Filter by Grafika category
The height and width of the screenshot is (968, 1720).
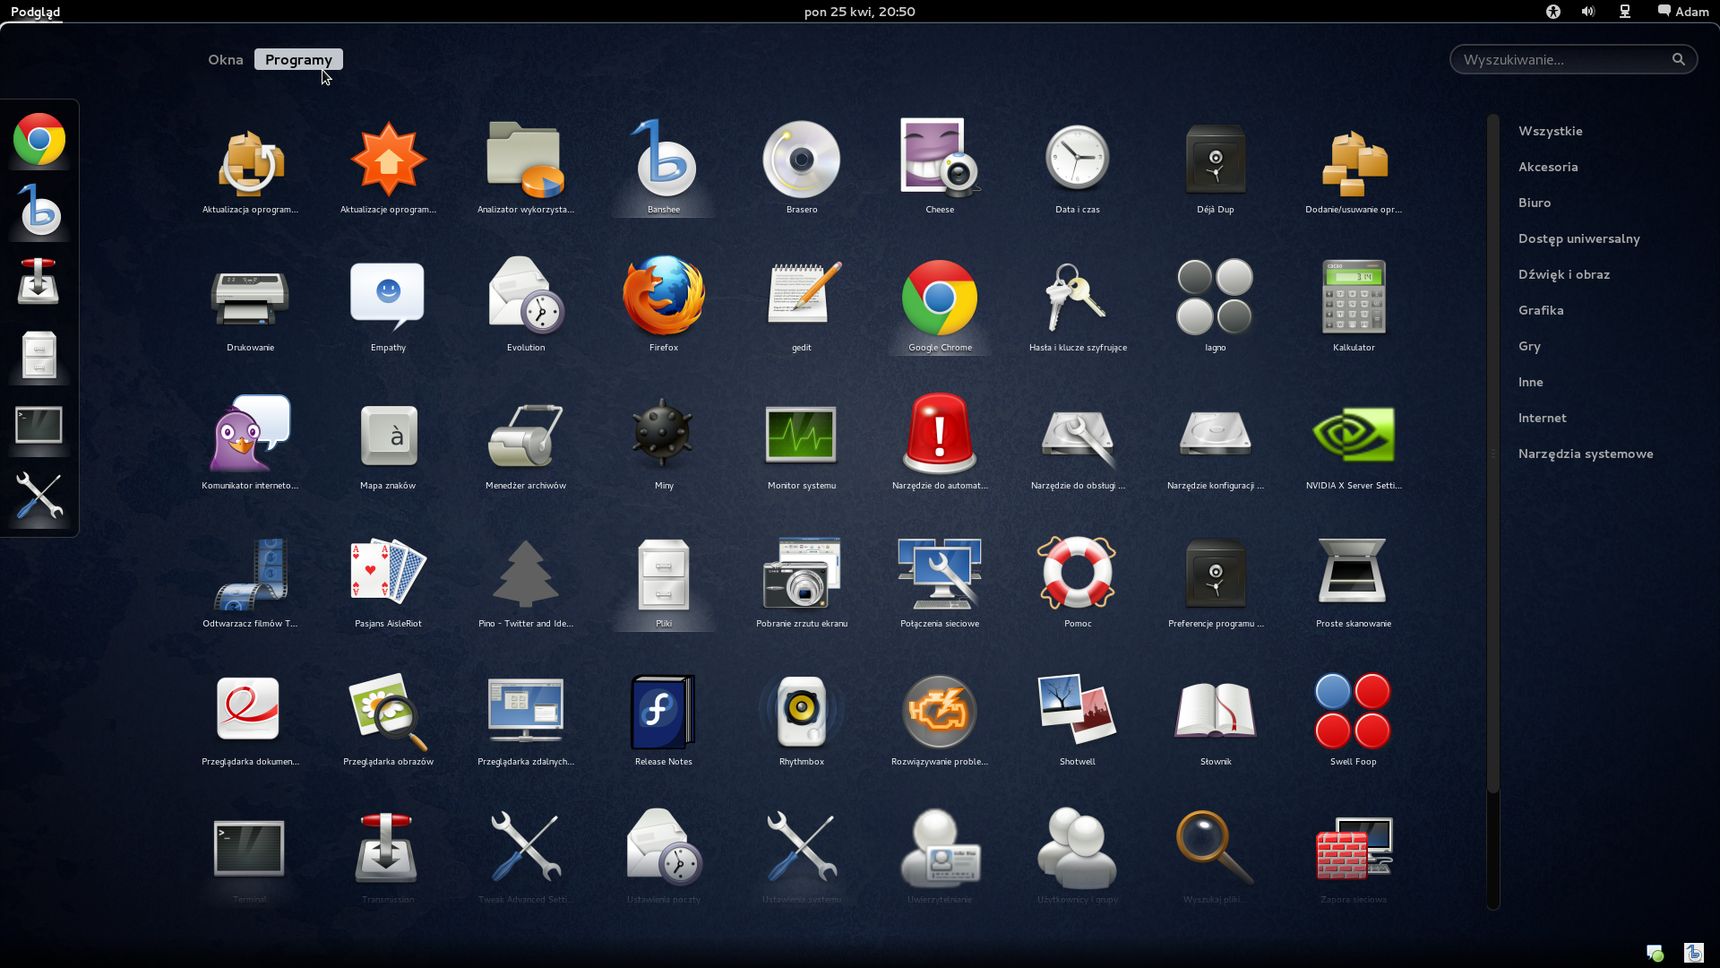[1540, 311]
